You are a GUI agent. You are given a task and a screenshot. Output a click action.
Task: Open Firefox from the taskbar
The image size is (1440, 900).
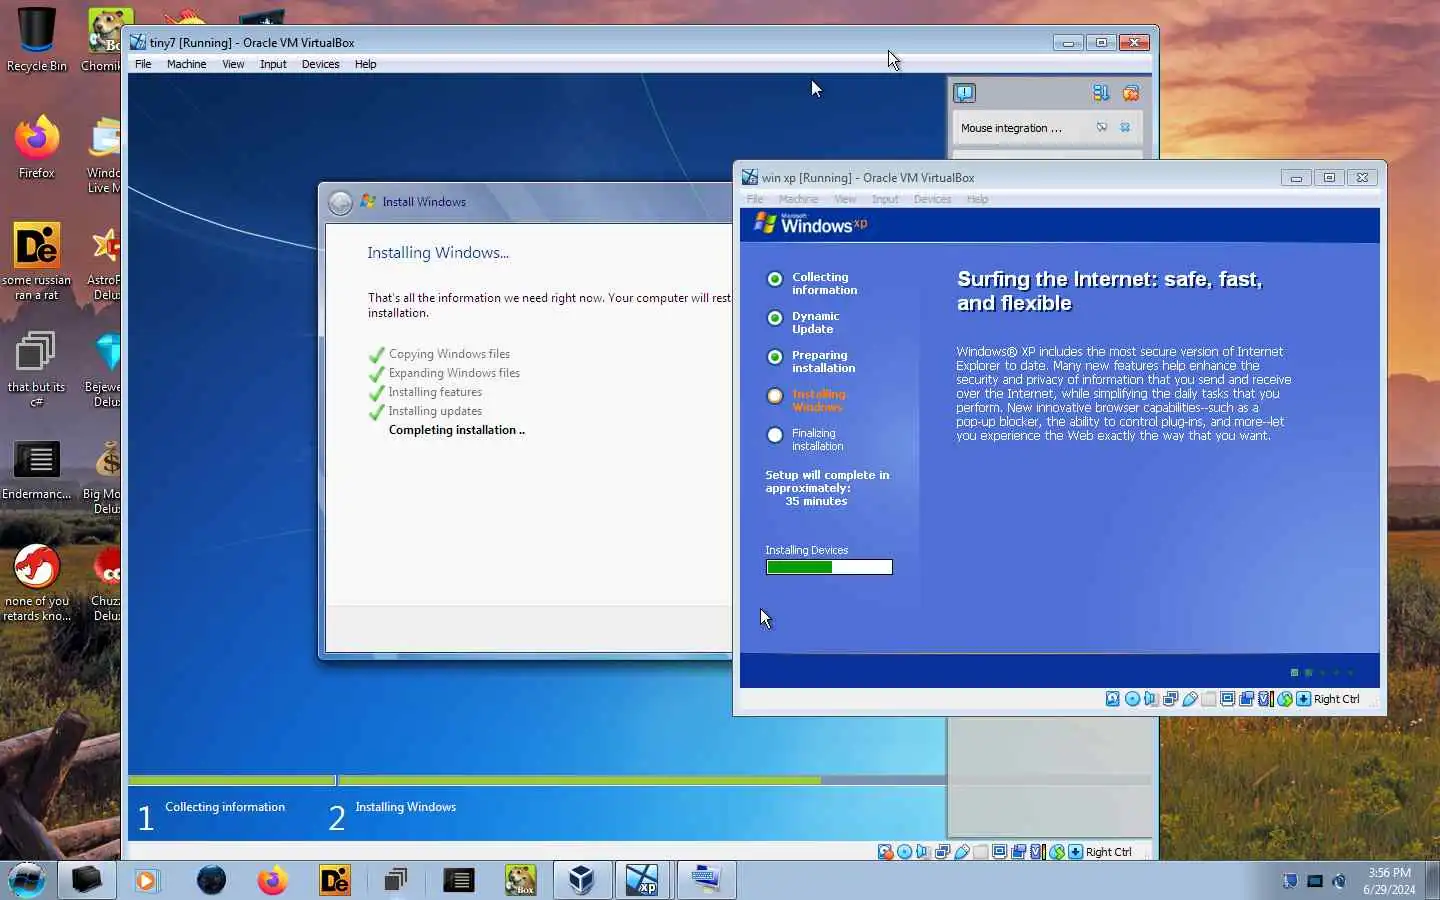click(272, 880)
